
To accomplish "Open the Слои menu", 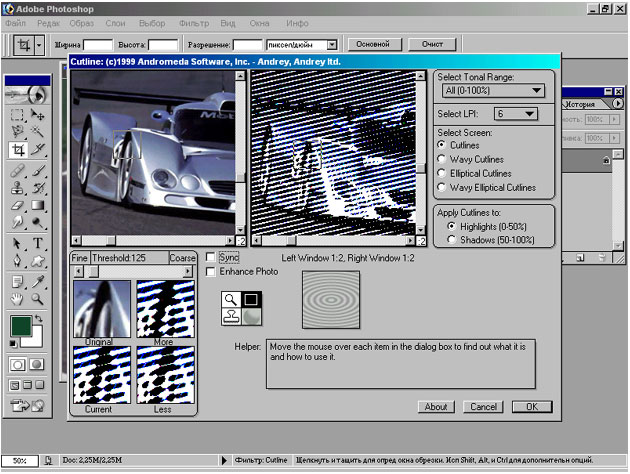I will coord(115,23).
